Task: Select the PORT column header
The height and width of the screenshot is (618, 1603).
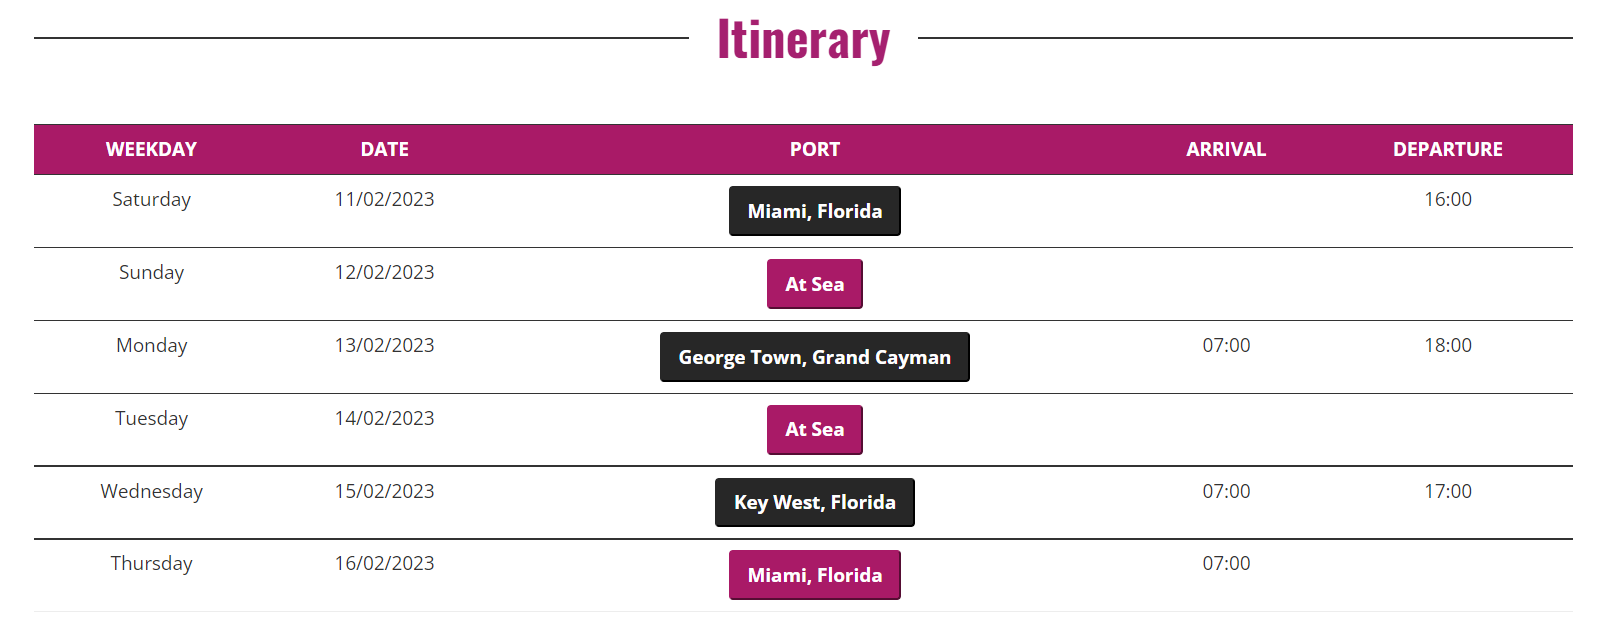Action: (814, 149)
